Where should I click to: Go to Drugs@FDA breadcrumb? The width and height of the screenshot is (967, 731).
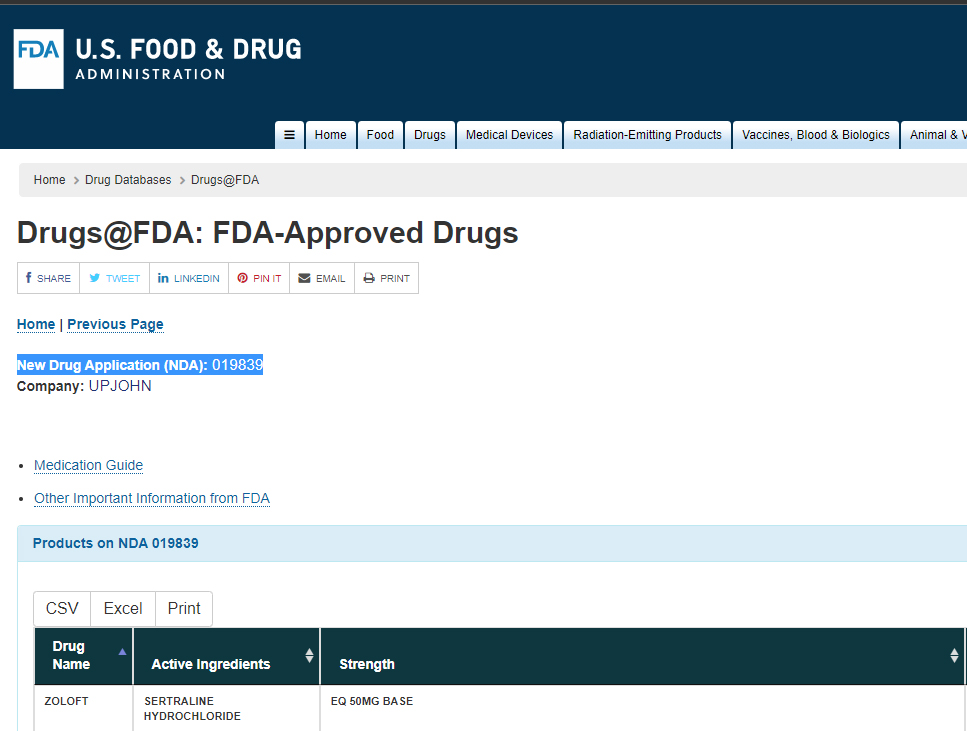click(x=225, y=180)
